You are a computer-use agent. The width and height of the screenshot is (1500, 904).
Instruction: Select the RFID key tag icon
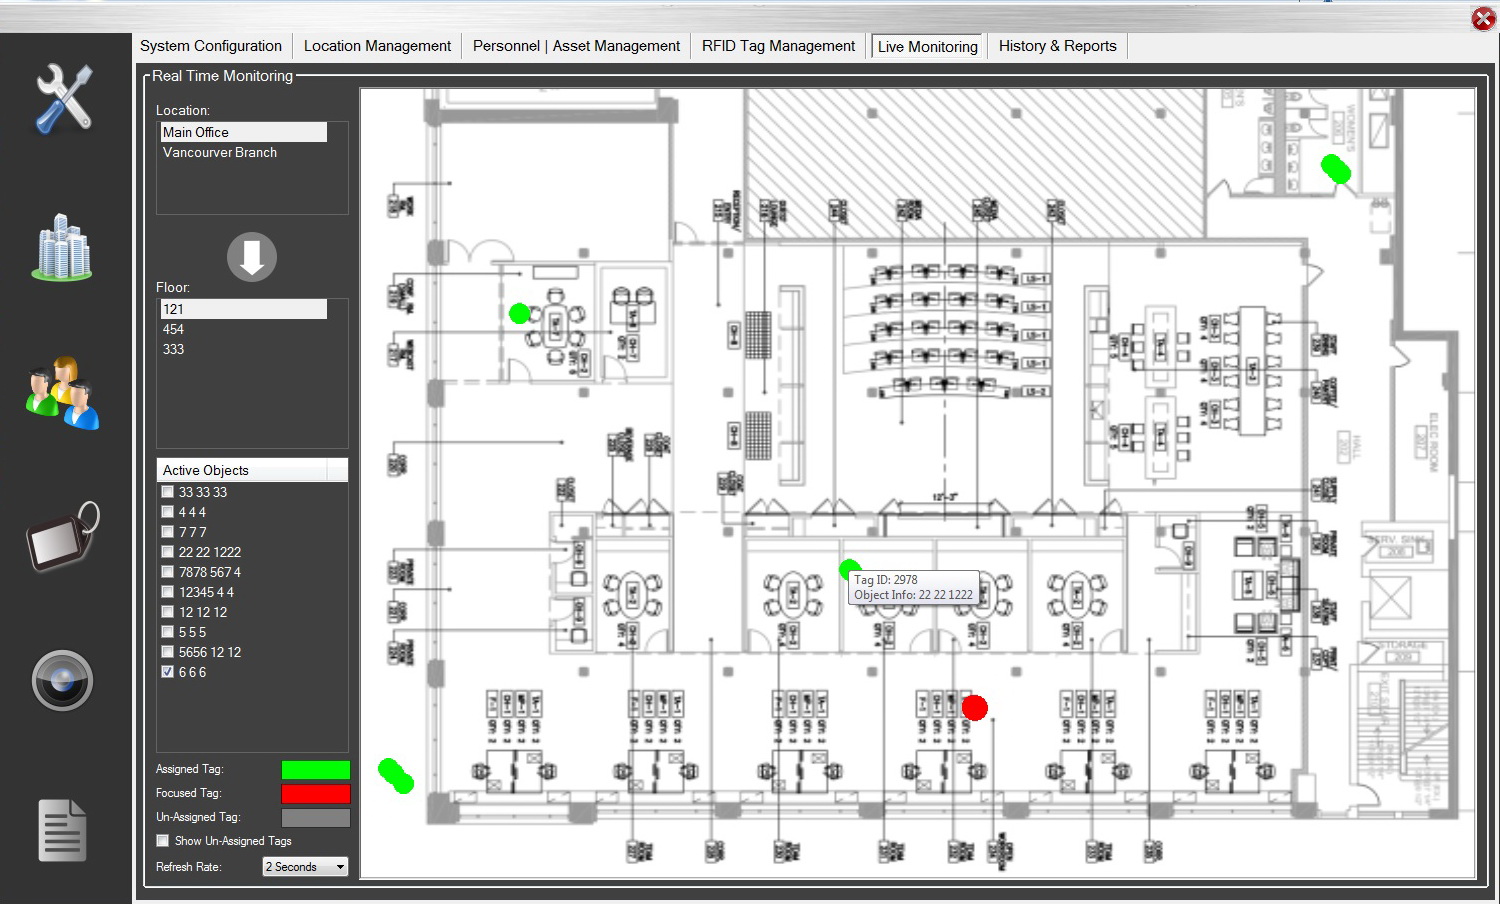pos(63,538)
